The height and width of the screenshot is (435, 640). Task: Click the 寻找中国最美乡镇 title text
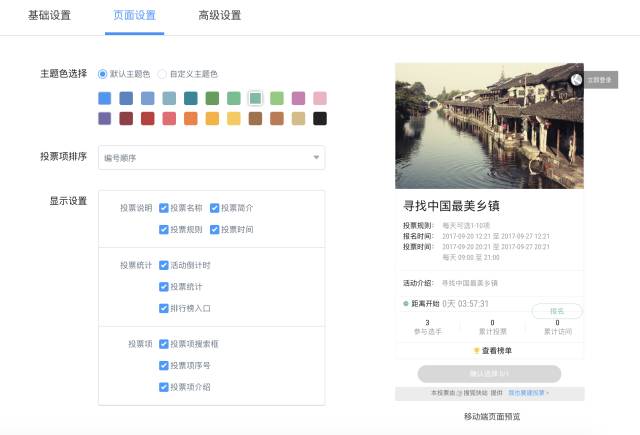click(451, 206)
